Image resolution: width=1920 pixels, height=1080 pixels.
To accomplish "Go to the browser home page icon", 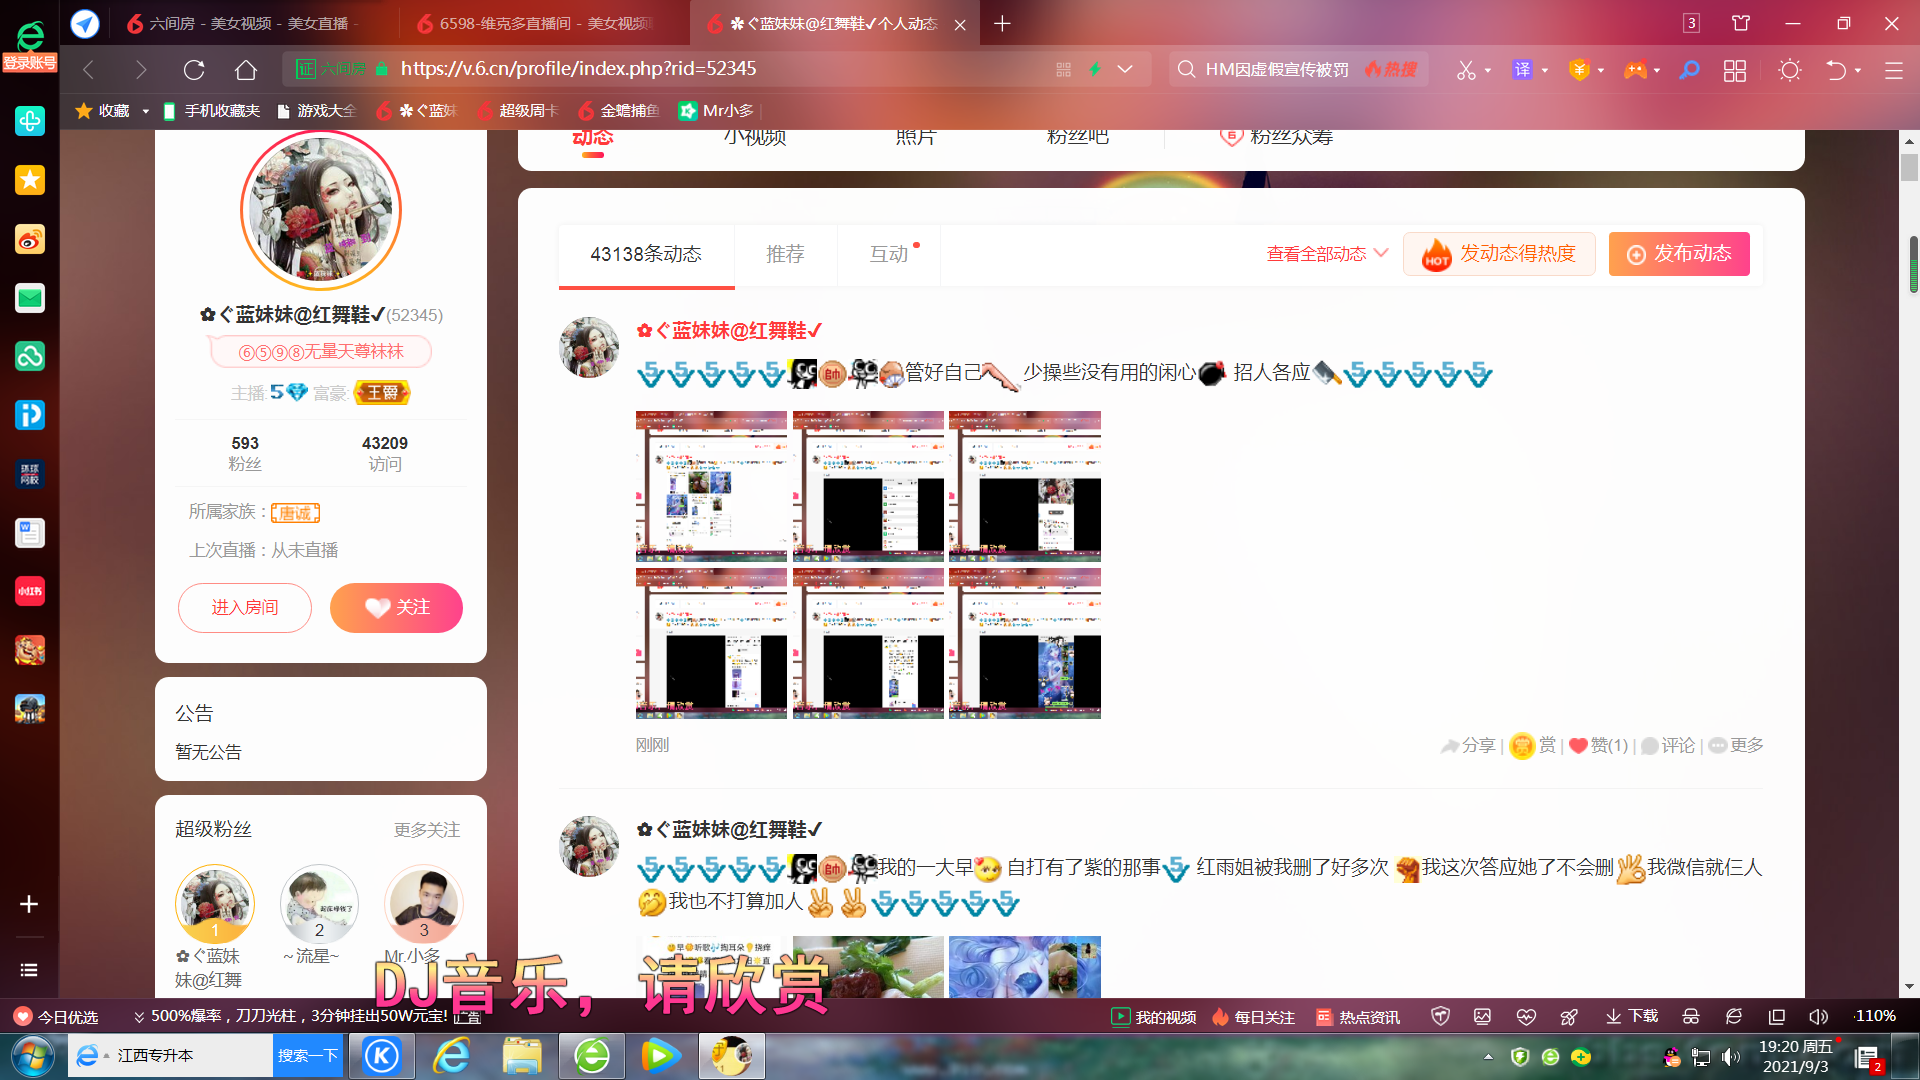I will pyautogui.click(x=246, y=69).
